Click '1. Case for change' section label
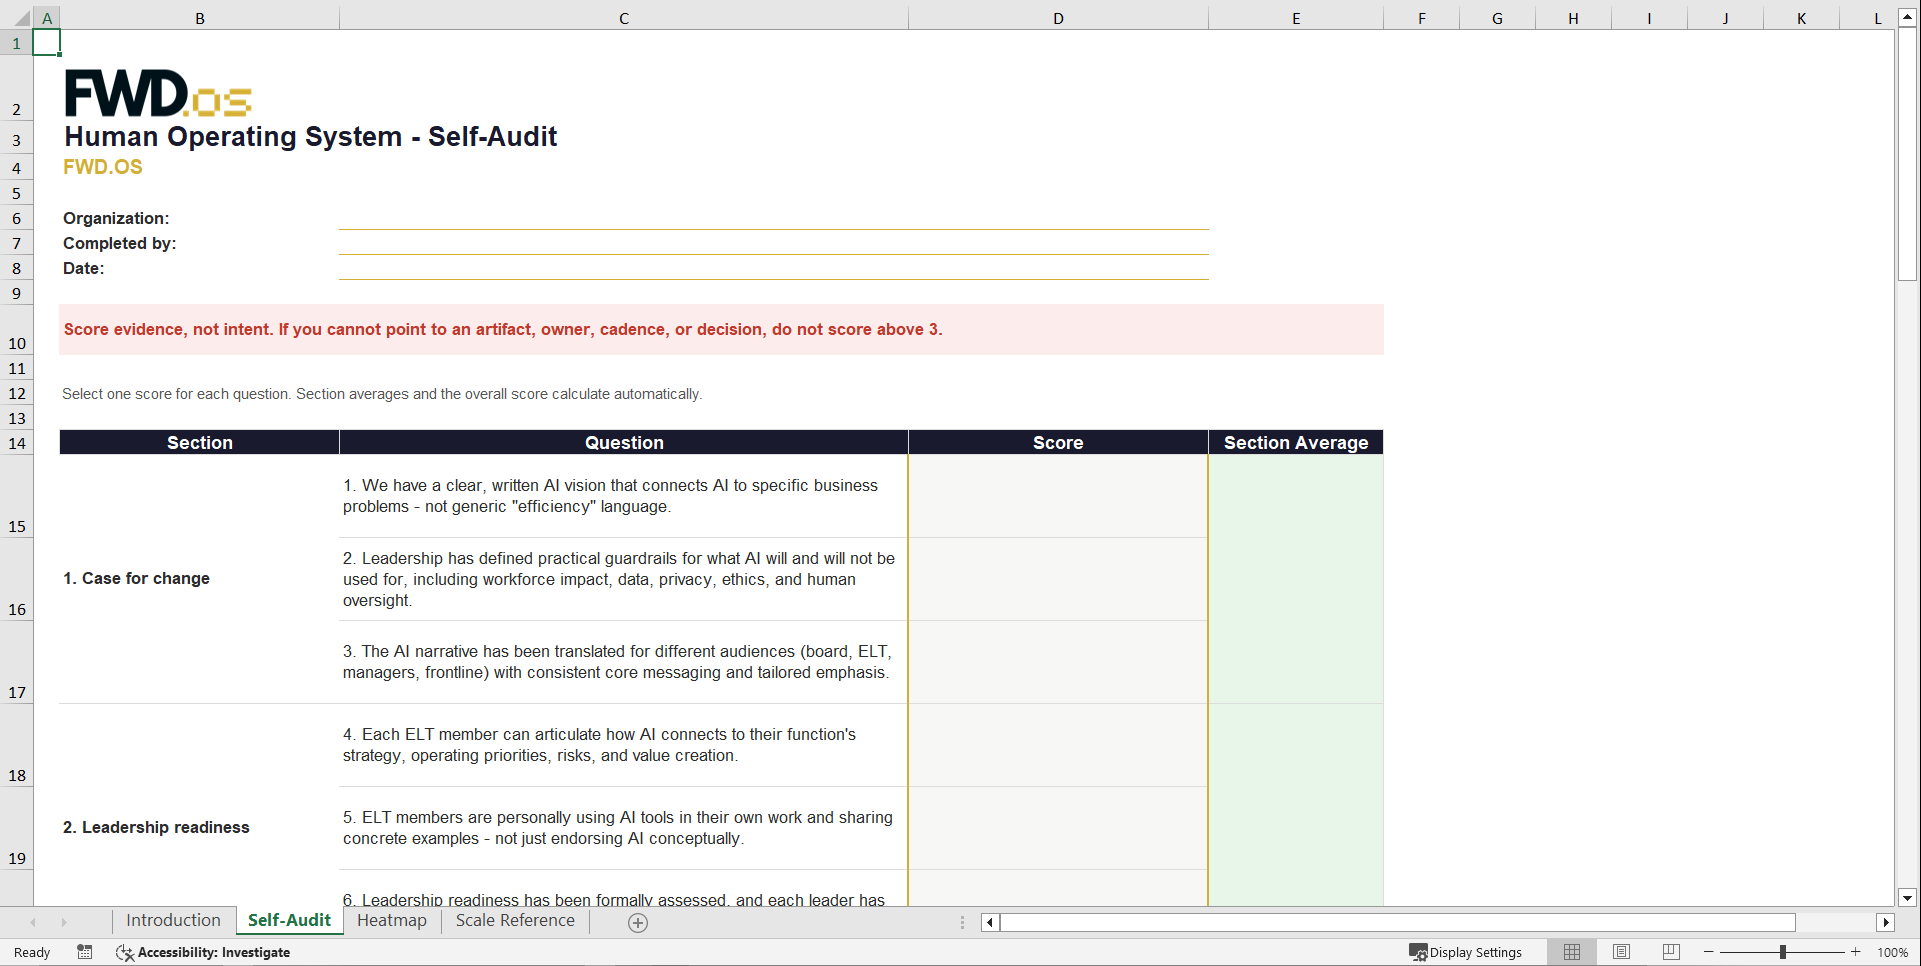 click(x=136, y=578)
